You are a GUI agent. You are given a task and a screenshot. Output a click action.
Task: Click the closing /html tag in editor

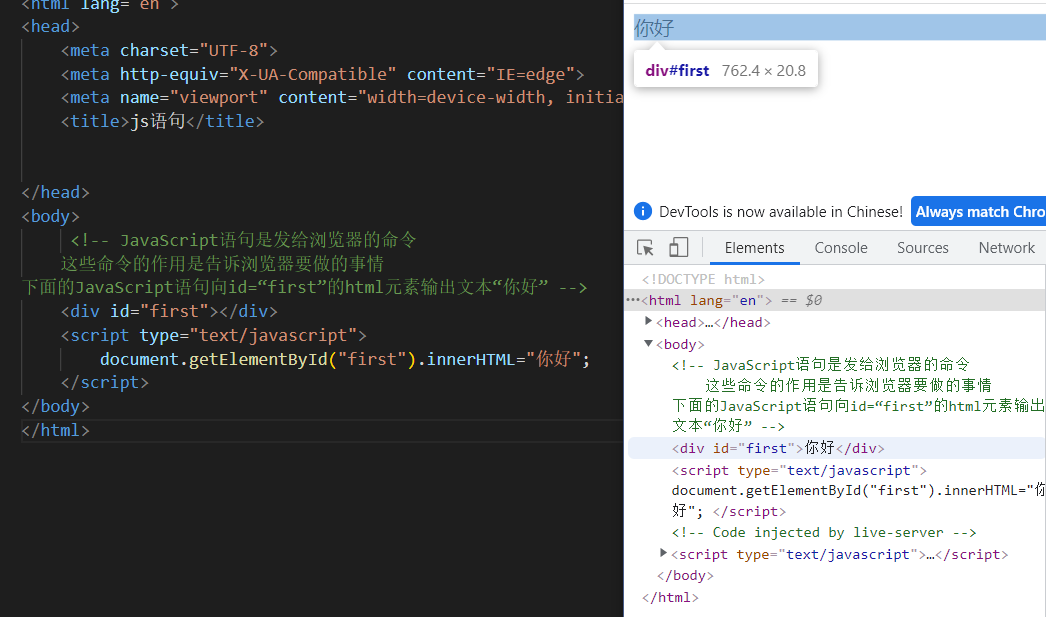(x=55, y=430)
